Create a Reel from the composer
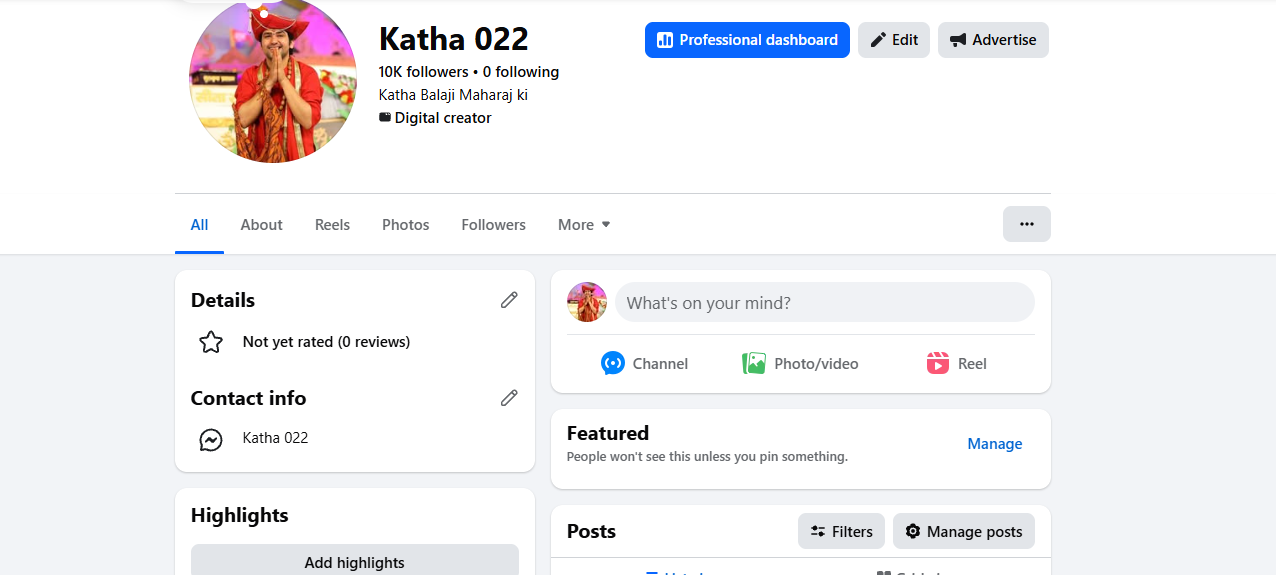Screen dimensions: 1276x575 (957, 364)
